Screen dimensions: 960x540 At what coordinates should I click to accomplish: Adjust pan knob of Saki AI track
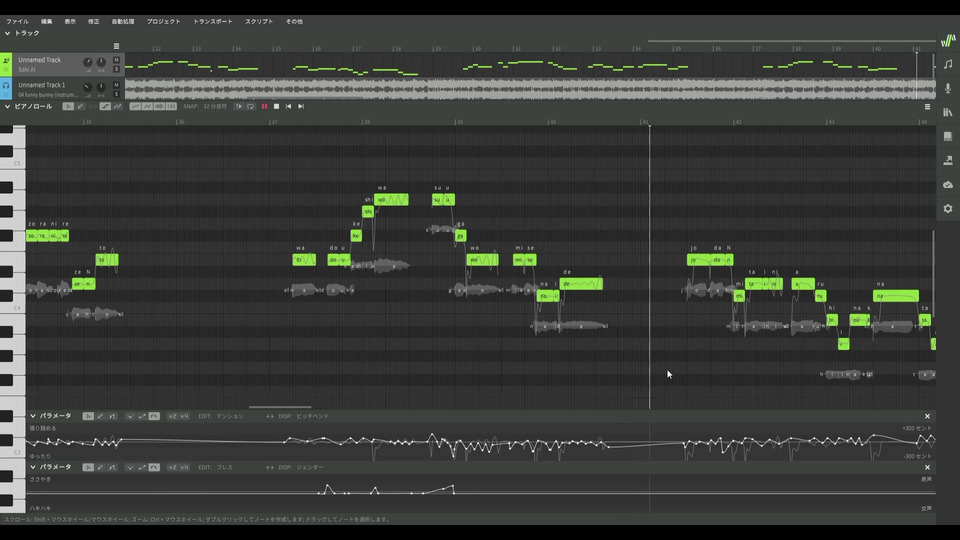pyautogui.click(x=101, y=62)
